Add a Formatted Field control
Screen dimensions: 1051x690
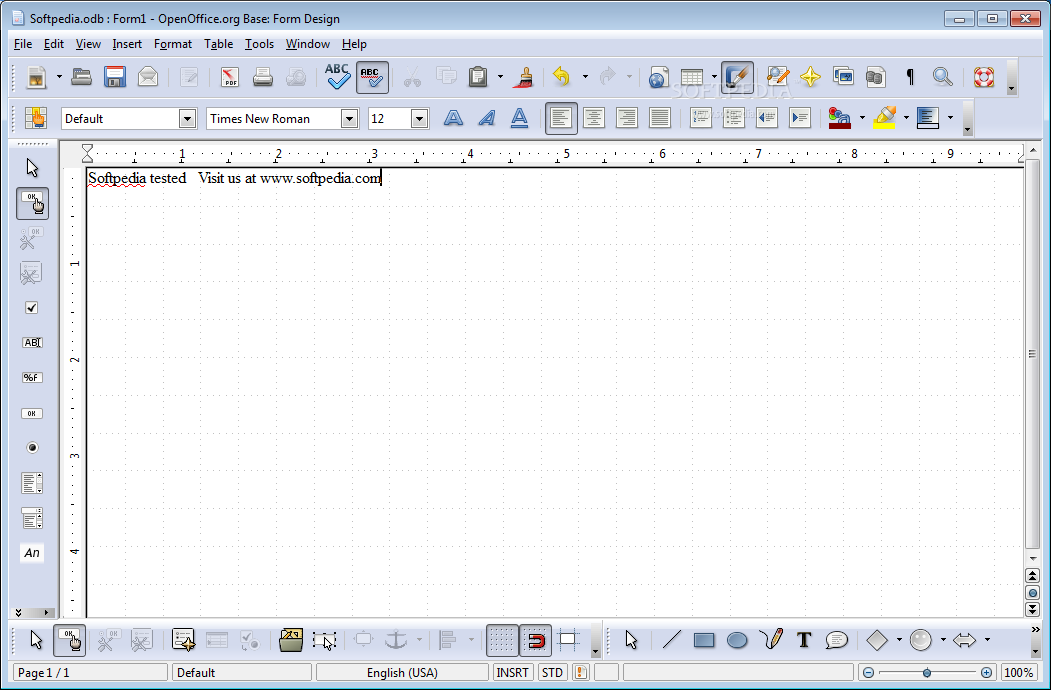32,378
